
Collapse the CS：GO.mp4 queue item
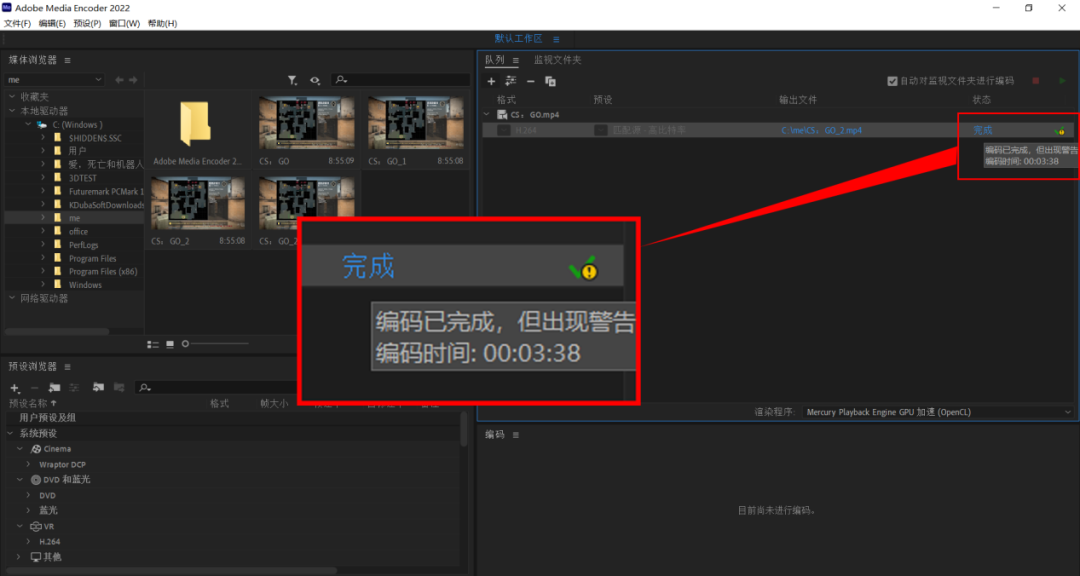pos(487,115)
